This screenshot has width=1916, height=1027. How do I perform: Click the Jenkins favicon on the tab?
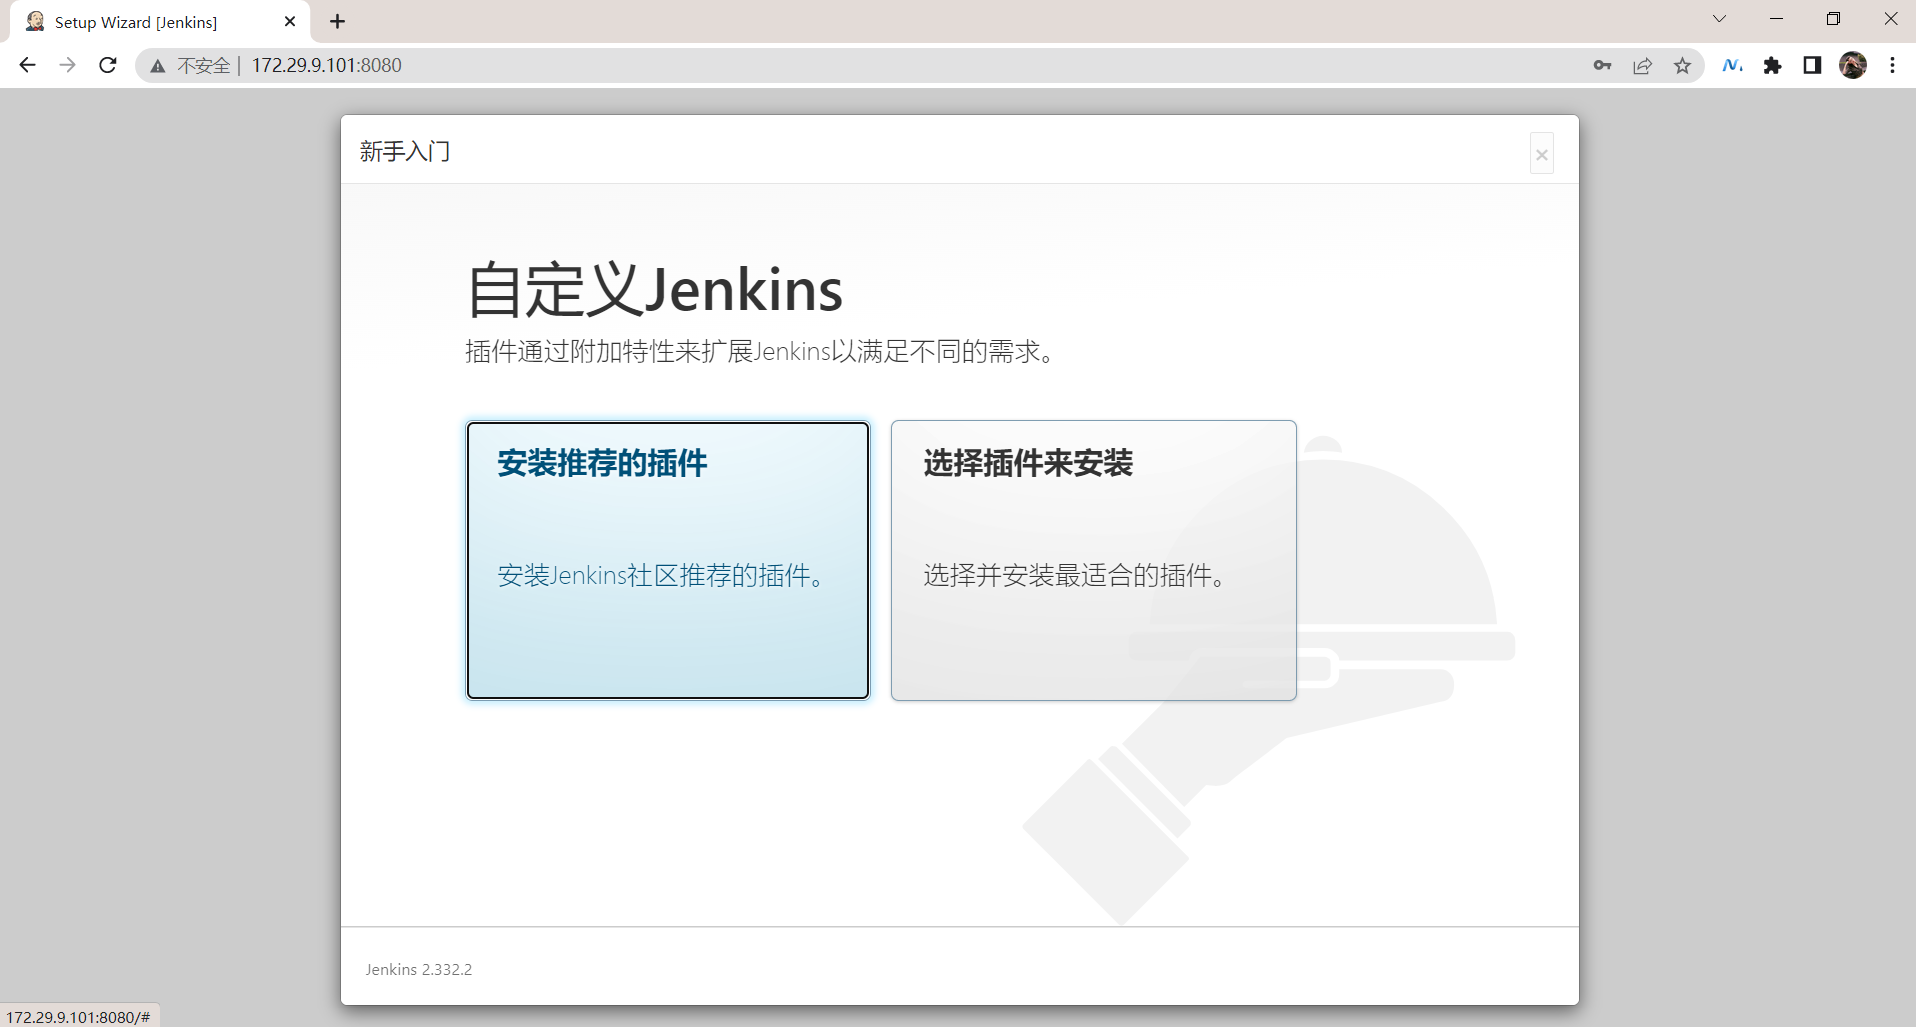click(35, 21)
